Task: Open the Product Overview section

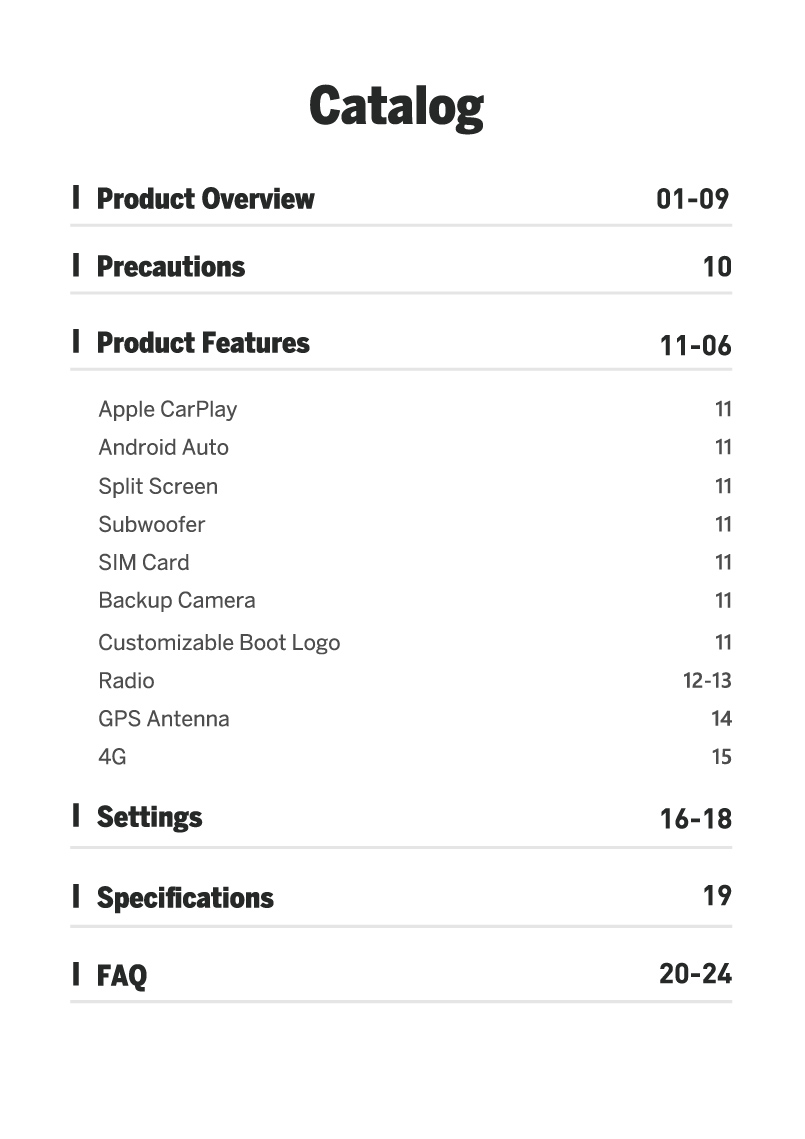Action: coord(205,199)
